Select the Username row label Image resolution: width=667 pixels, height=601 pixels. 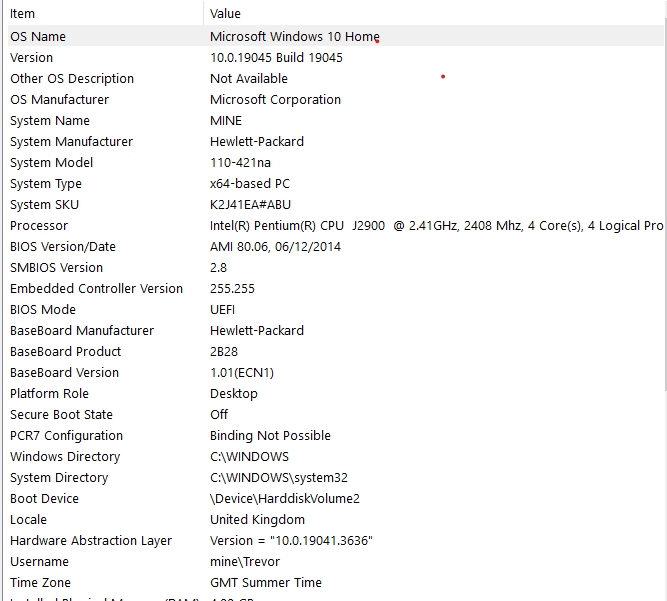pyautogui.click(x=40, y=561)
